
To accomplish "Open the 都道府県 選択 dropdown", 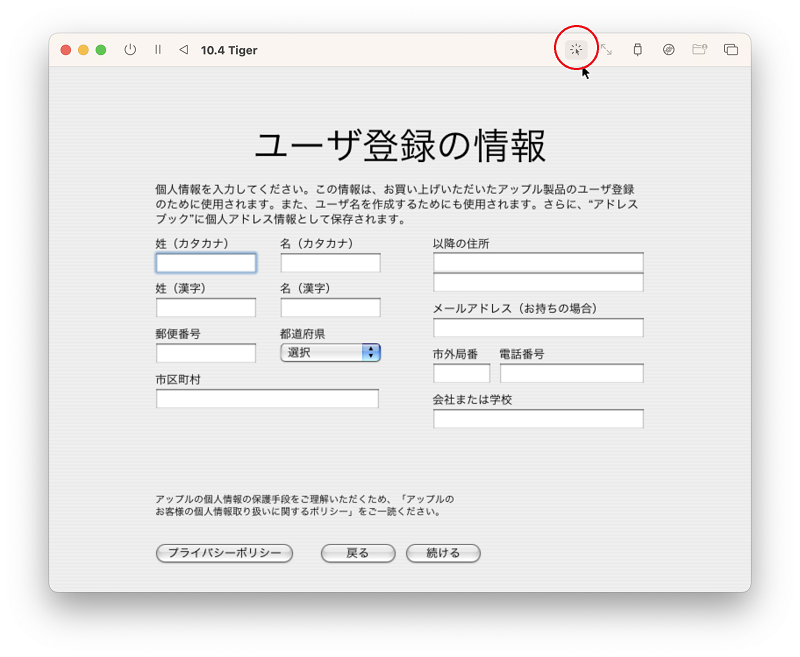I will coord(331,352).
